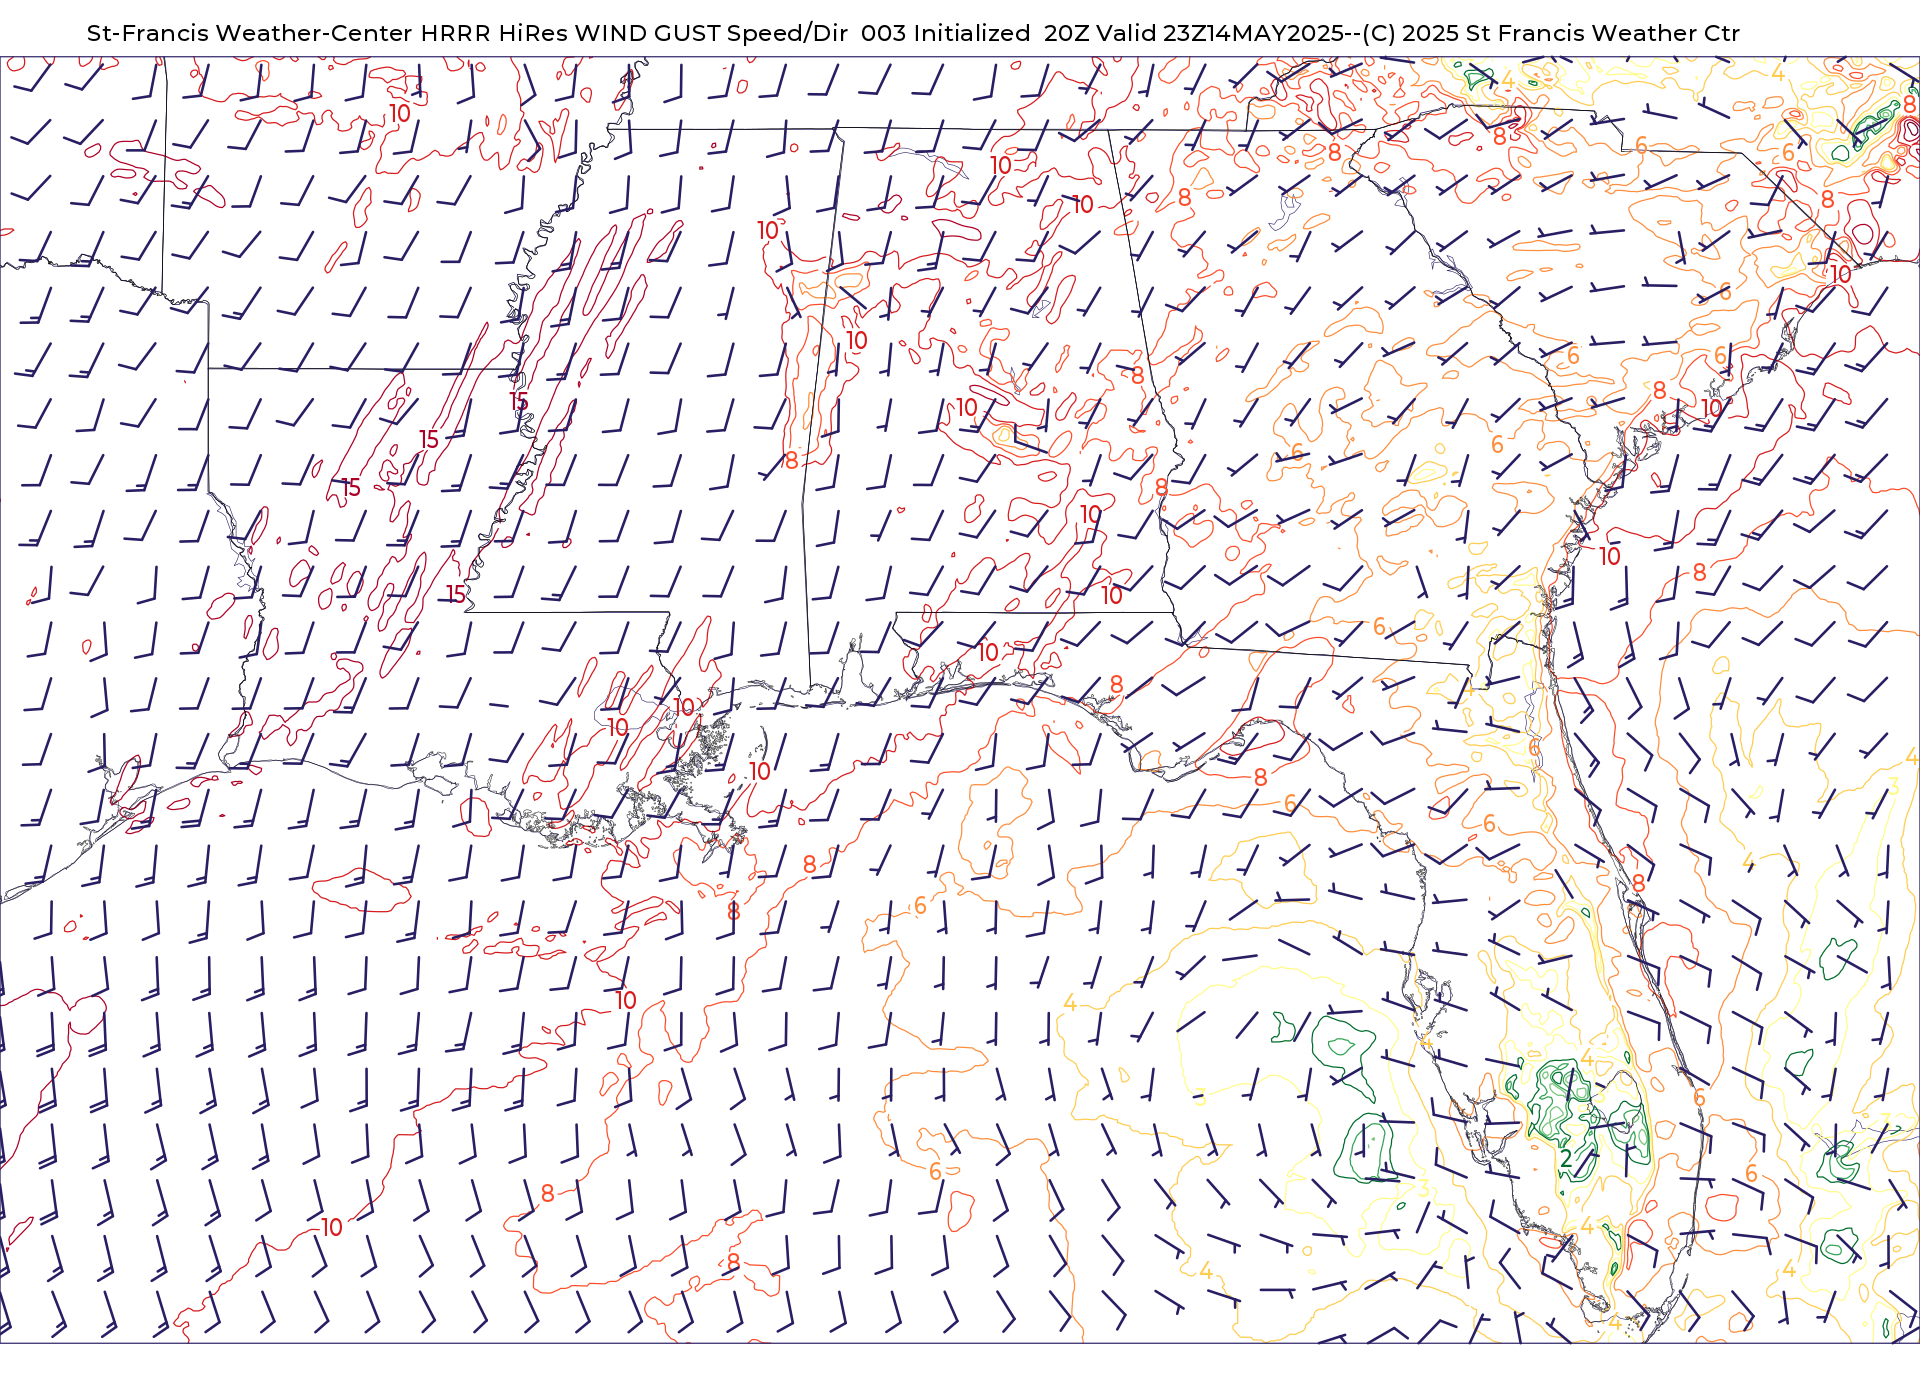This screenshot has width=1920, height=1400.
Task: Click the "(C) 2025 St Francis Weather Ctr" copyright text
Action: (1551, 33)
